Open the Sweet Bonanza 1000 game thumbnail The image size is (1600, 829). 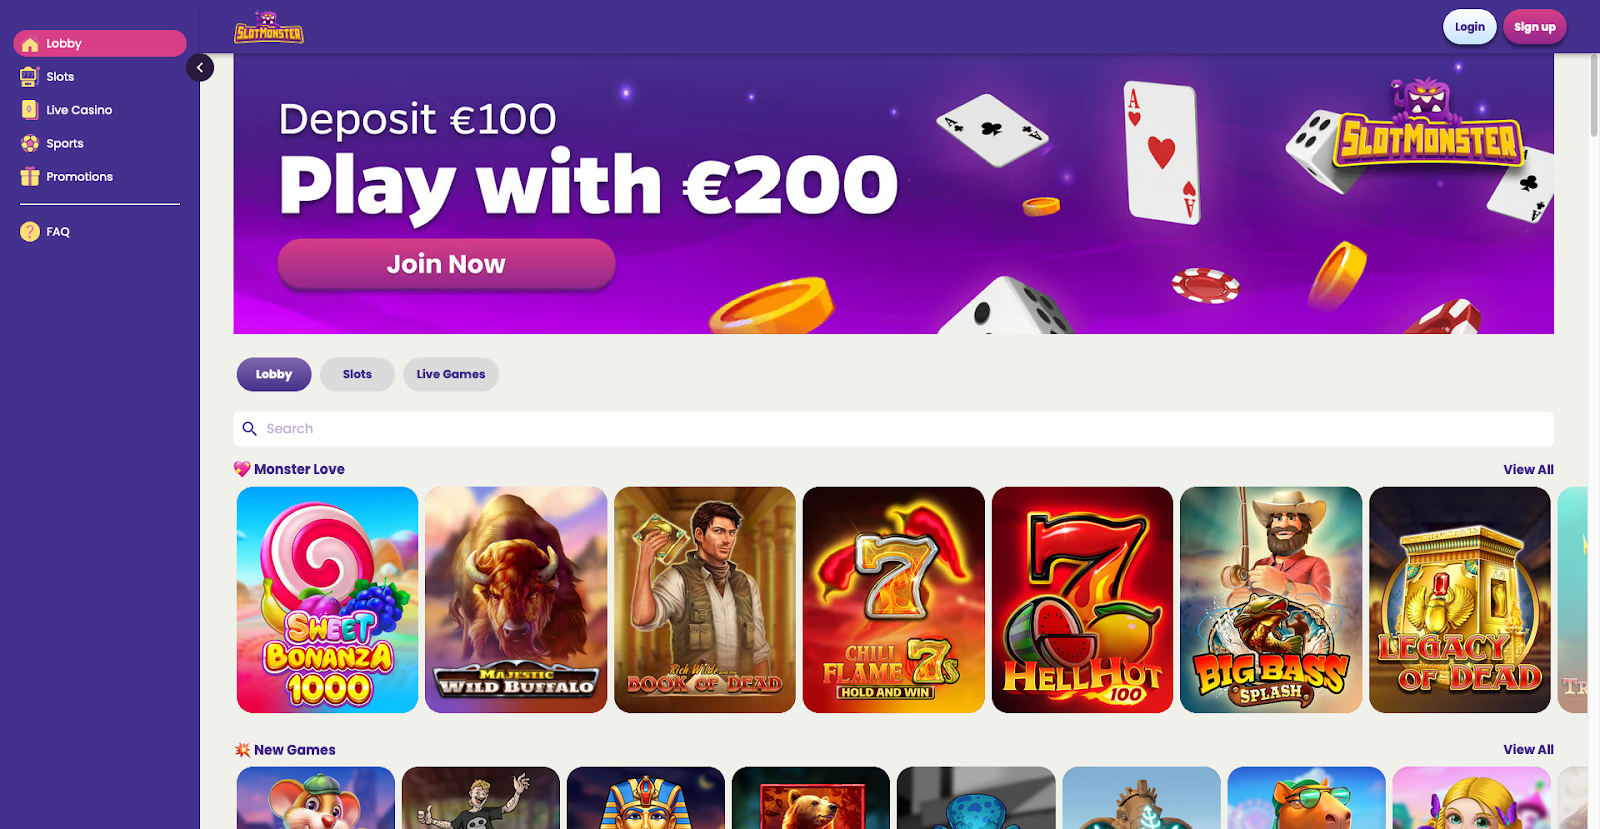(327, 600)
